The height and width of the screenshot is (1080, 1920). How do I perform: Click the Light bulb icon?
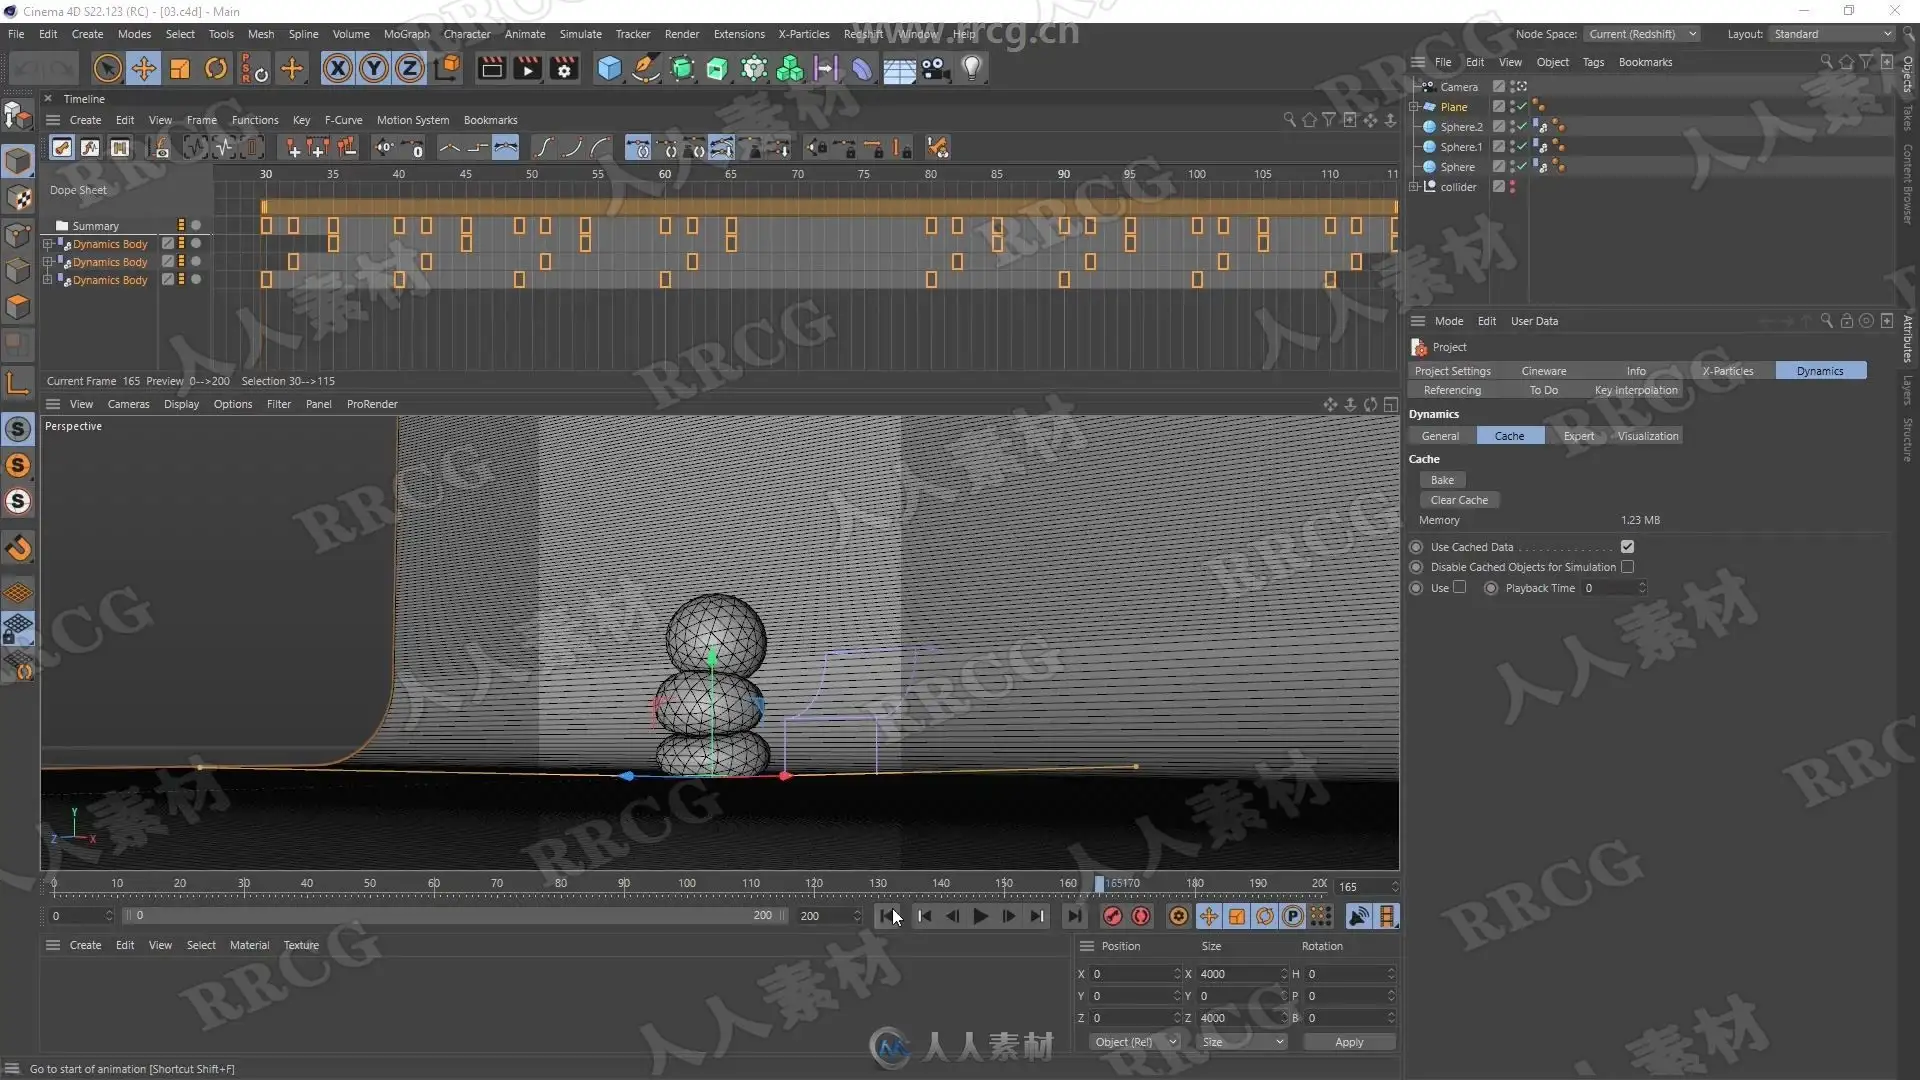point(971,68)
